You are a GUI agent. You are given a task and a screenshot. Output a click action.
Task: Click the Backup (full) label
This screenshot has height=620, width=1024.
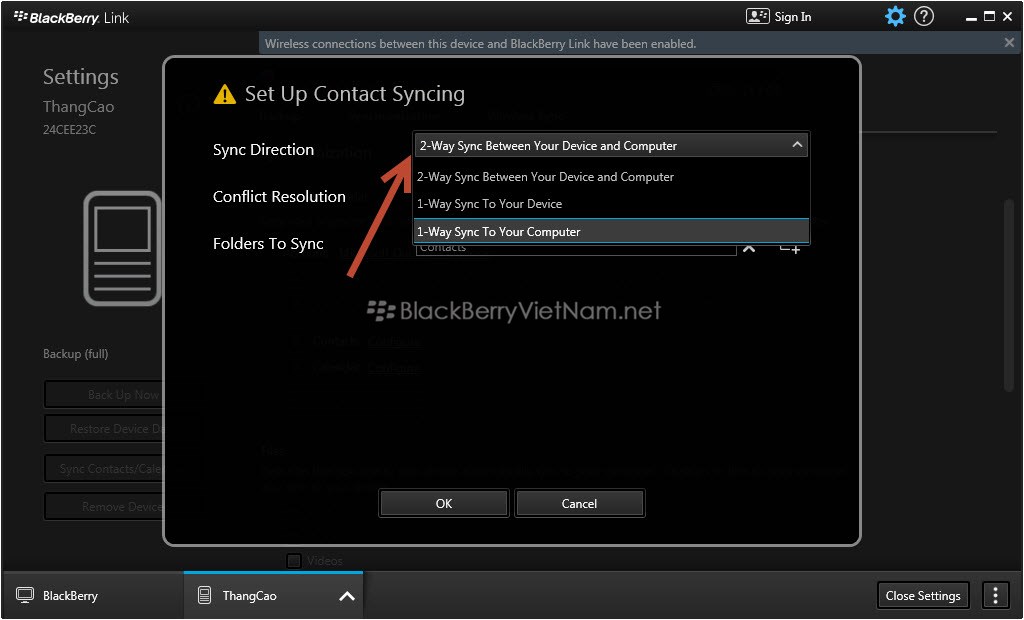coord(76,353)
